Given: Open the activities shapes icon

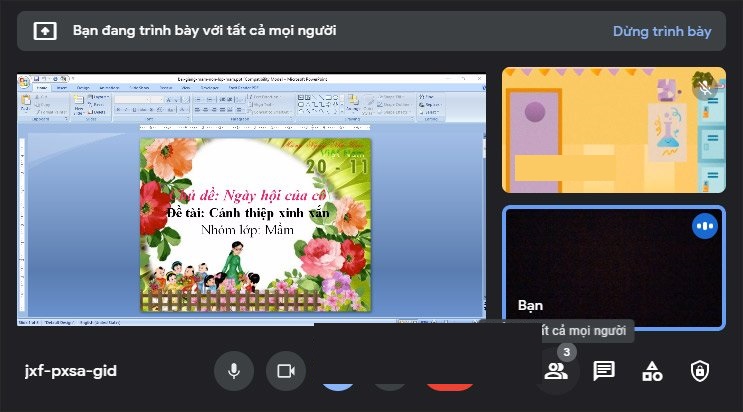Looking at the screenshot, I should (652, 371).
